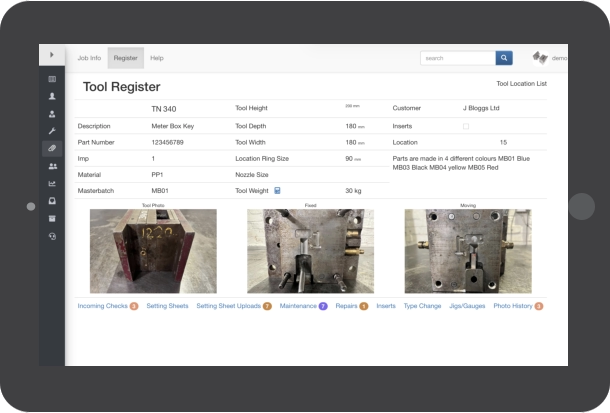The width and height of the screenshot is (610, 413).
Task: Open the chart statistics icon in sidebar
Action: coord(52,183)
